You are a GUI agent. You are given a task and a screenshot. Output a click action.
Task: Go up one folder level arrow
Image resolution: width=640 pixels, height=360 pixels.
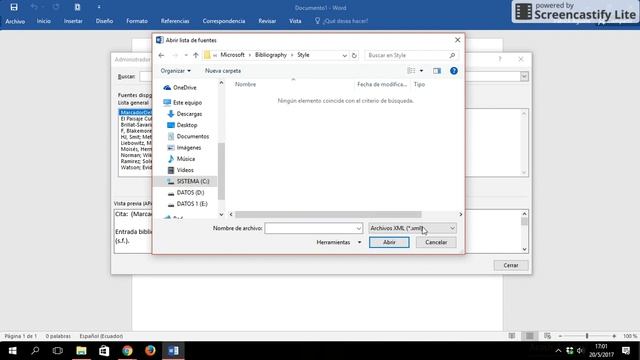[196, 55]
